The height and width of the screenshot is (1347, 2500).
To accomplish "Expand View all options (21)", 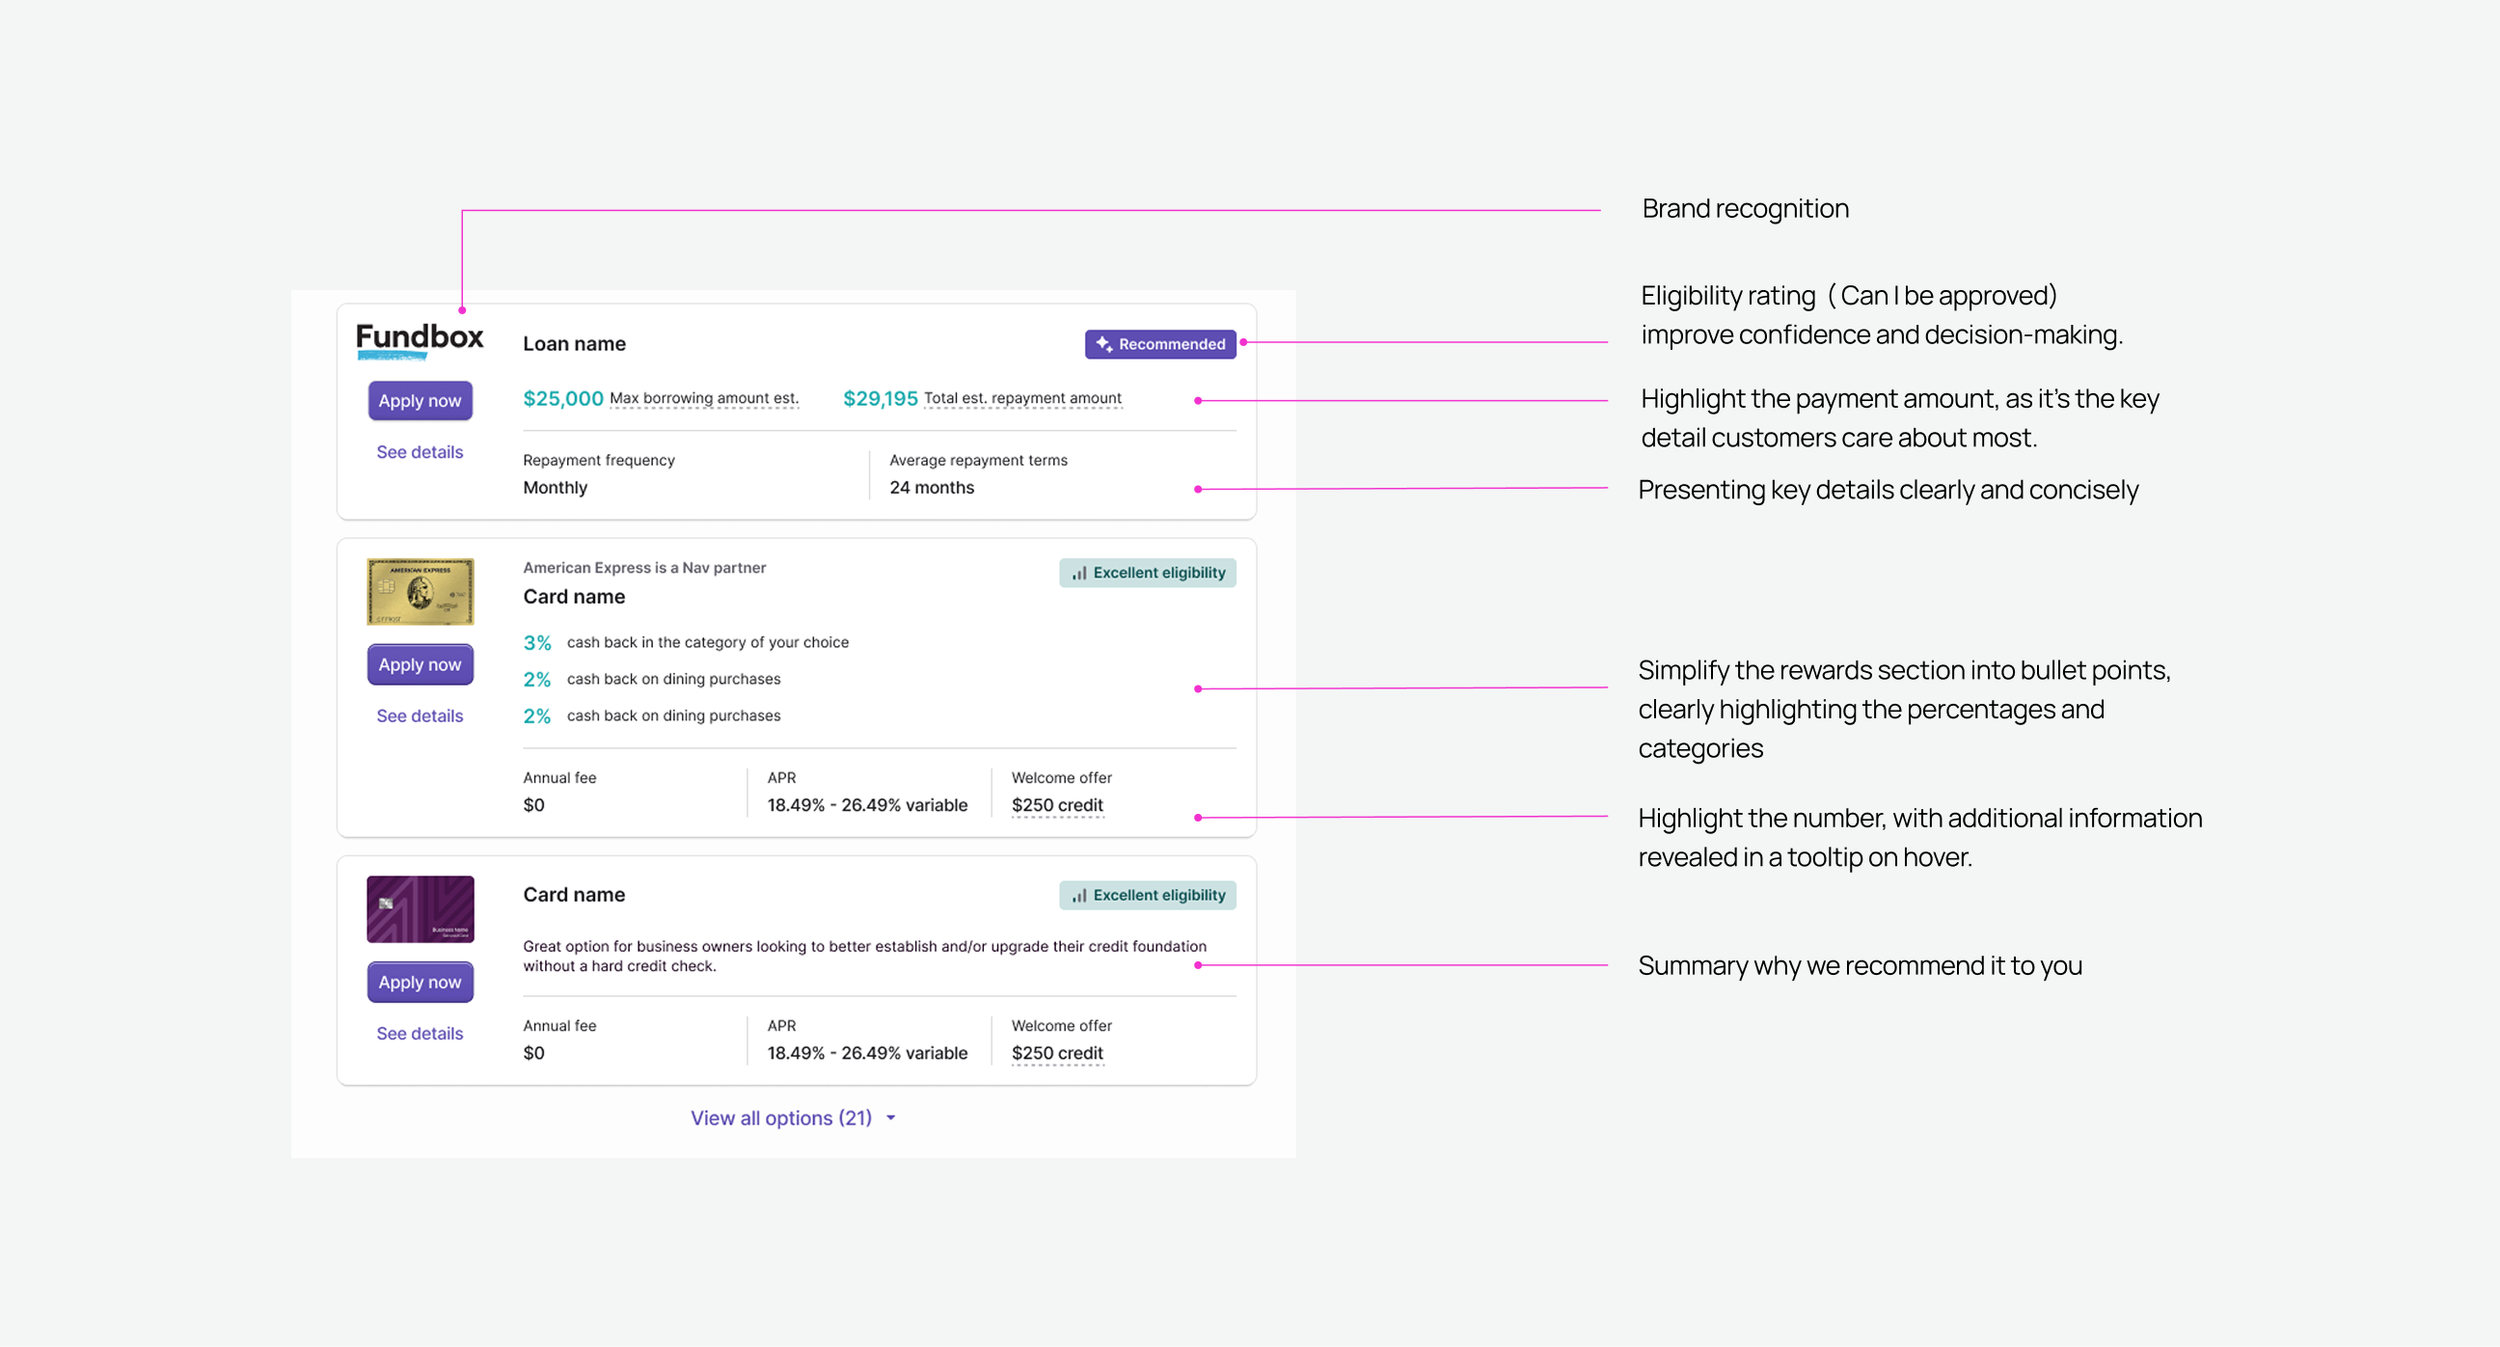I will pyautogui.click(x=781, y=1118).
